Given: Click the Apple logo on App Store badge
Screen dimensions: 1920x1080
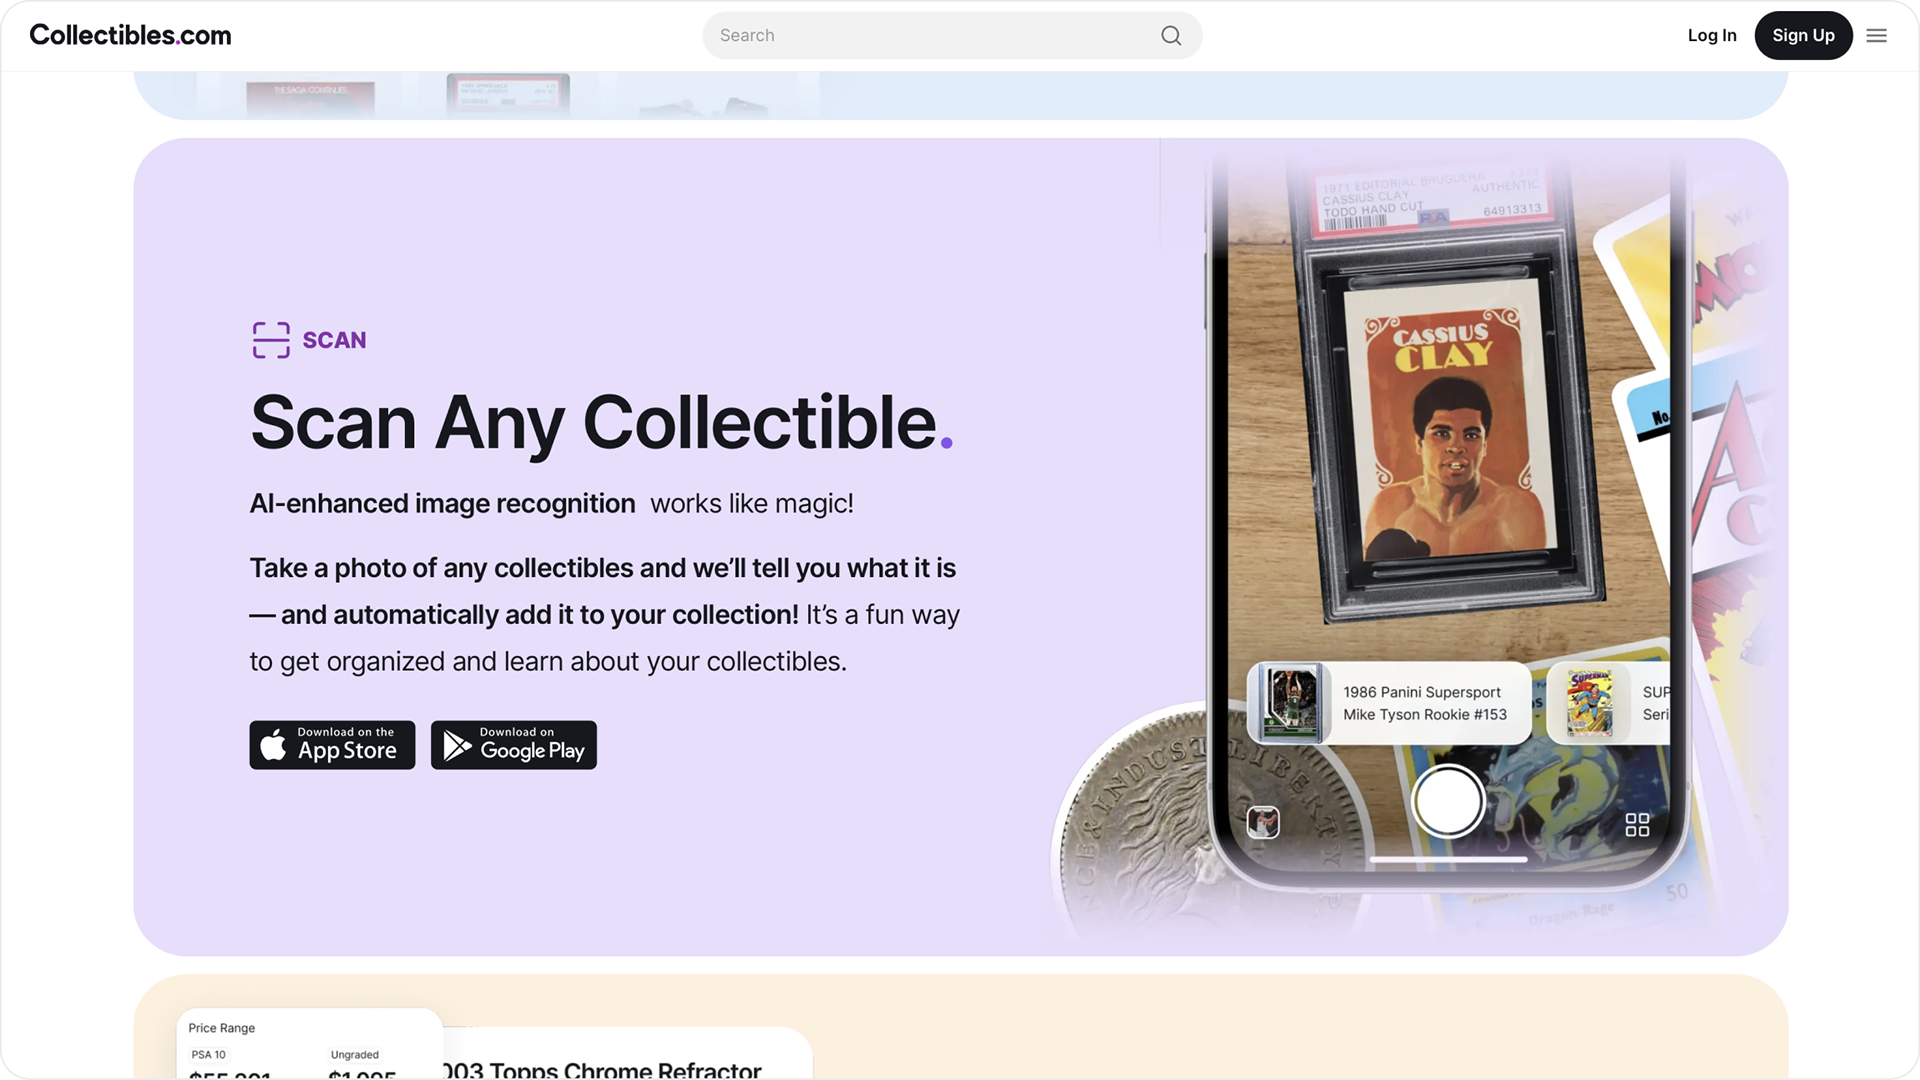Looking at the screenshot, I should pyautogui.click(x=273, y=745).
